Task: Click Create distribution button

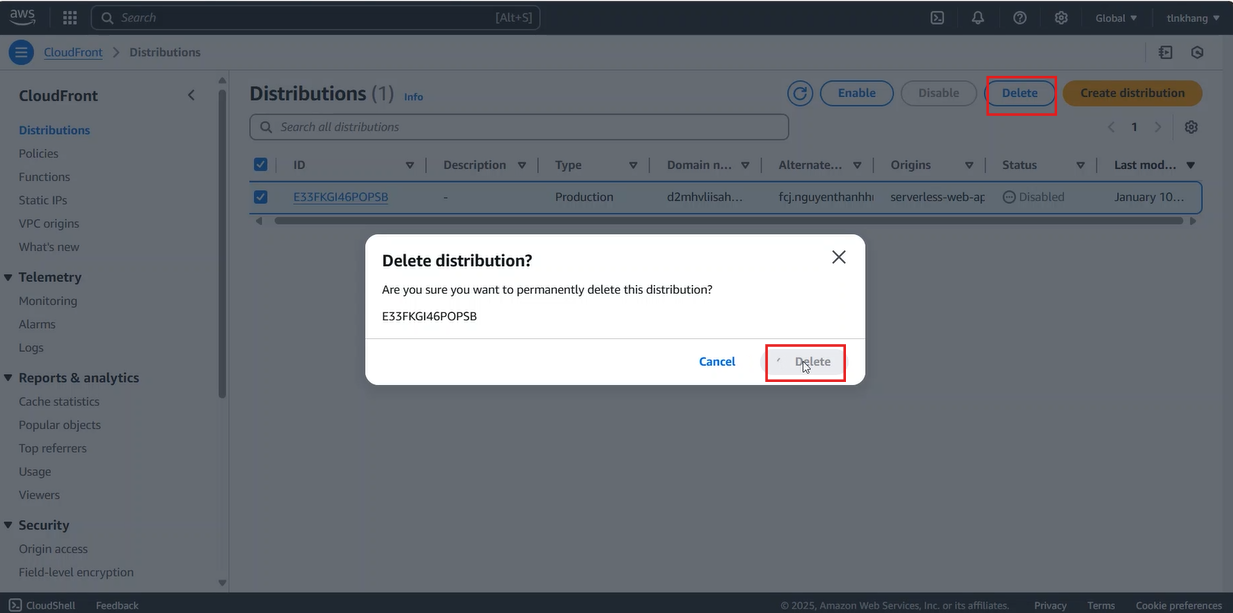Action: 1132,93
